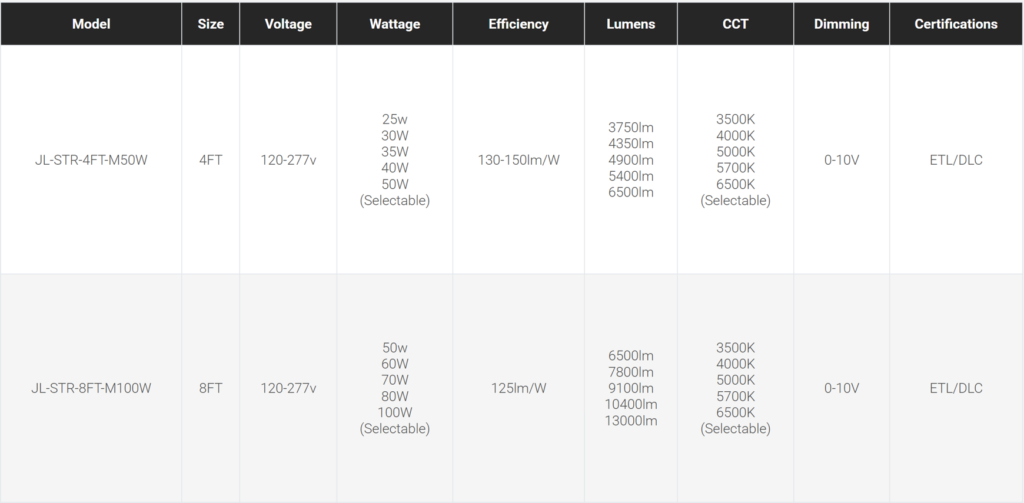This screenshot has width=1024, height=503.
Task: Select the 4FT size cell
Action: pos(211,160)
